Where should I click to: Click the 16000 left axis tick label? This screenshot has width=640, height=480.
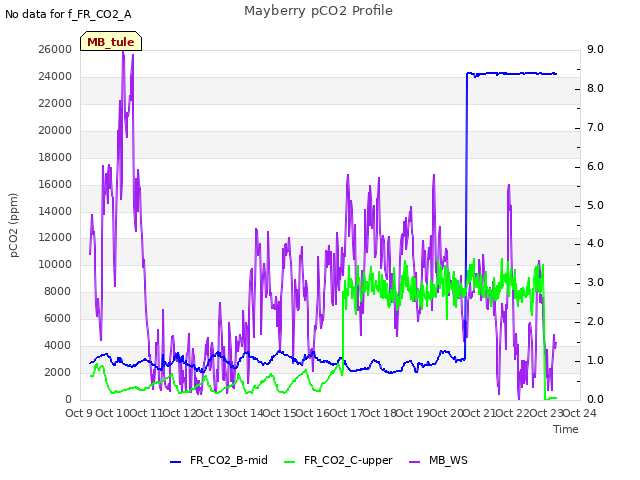55,184
